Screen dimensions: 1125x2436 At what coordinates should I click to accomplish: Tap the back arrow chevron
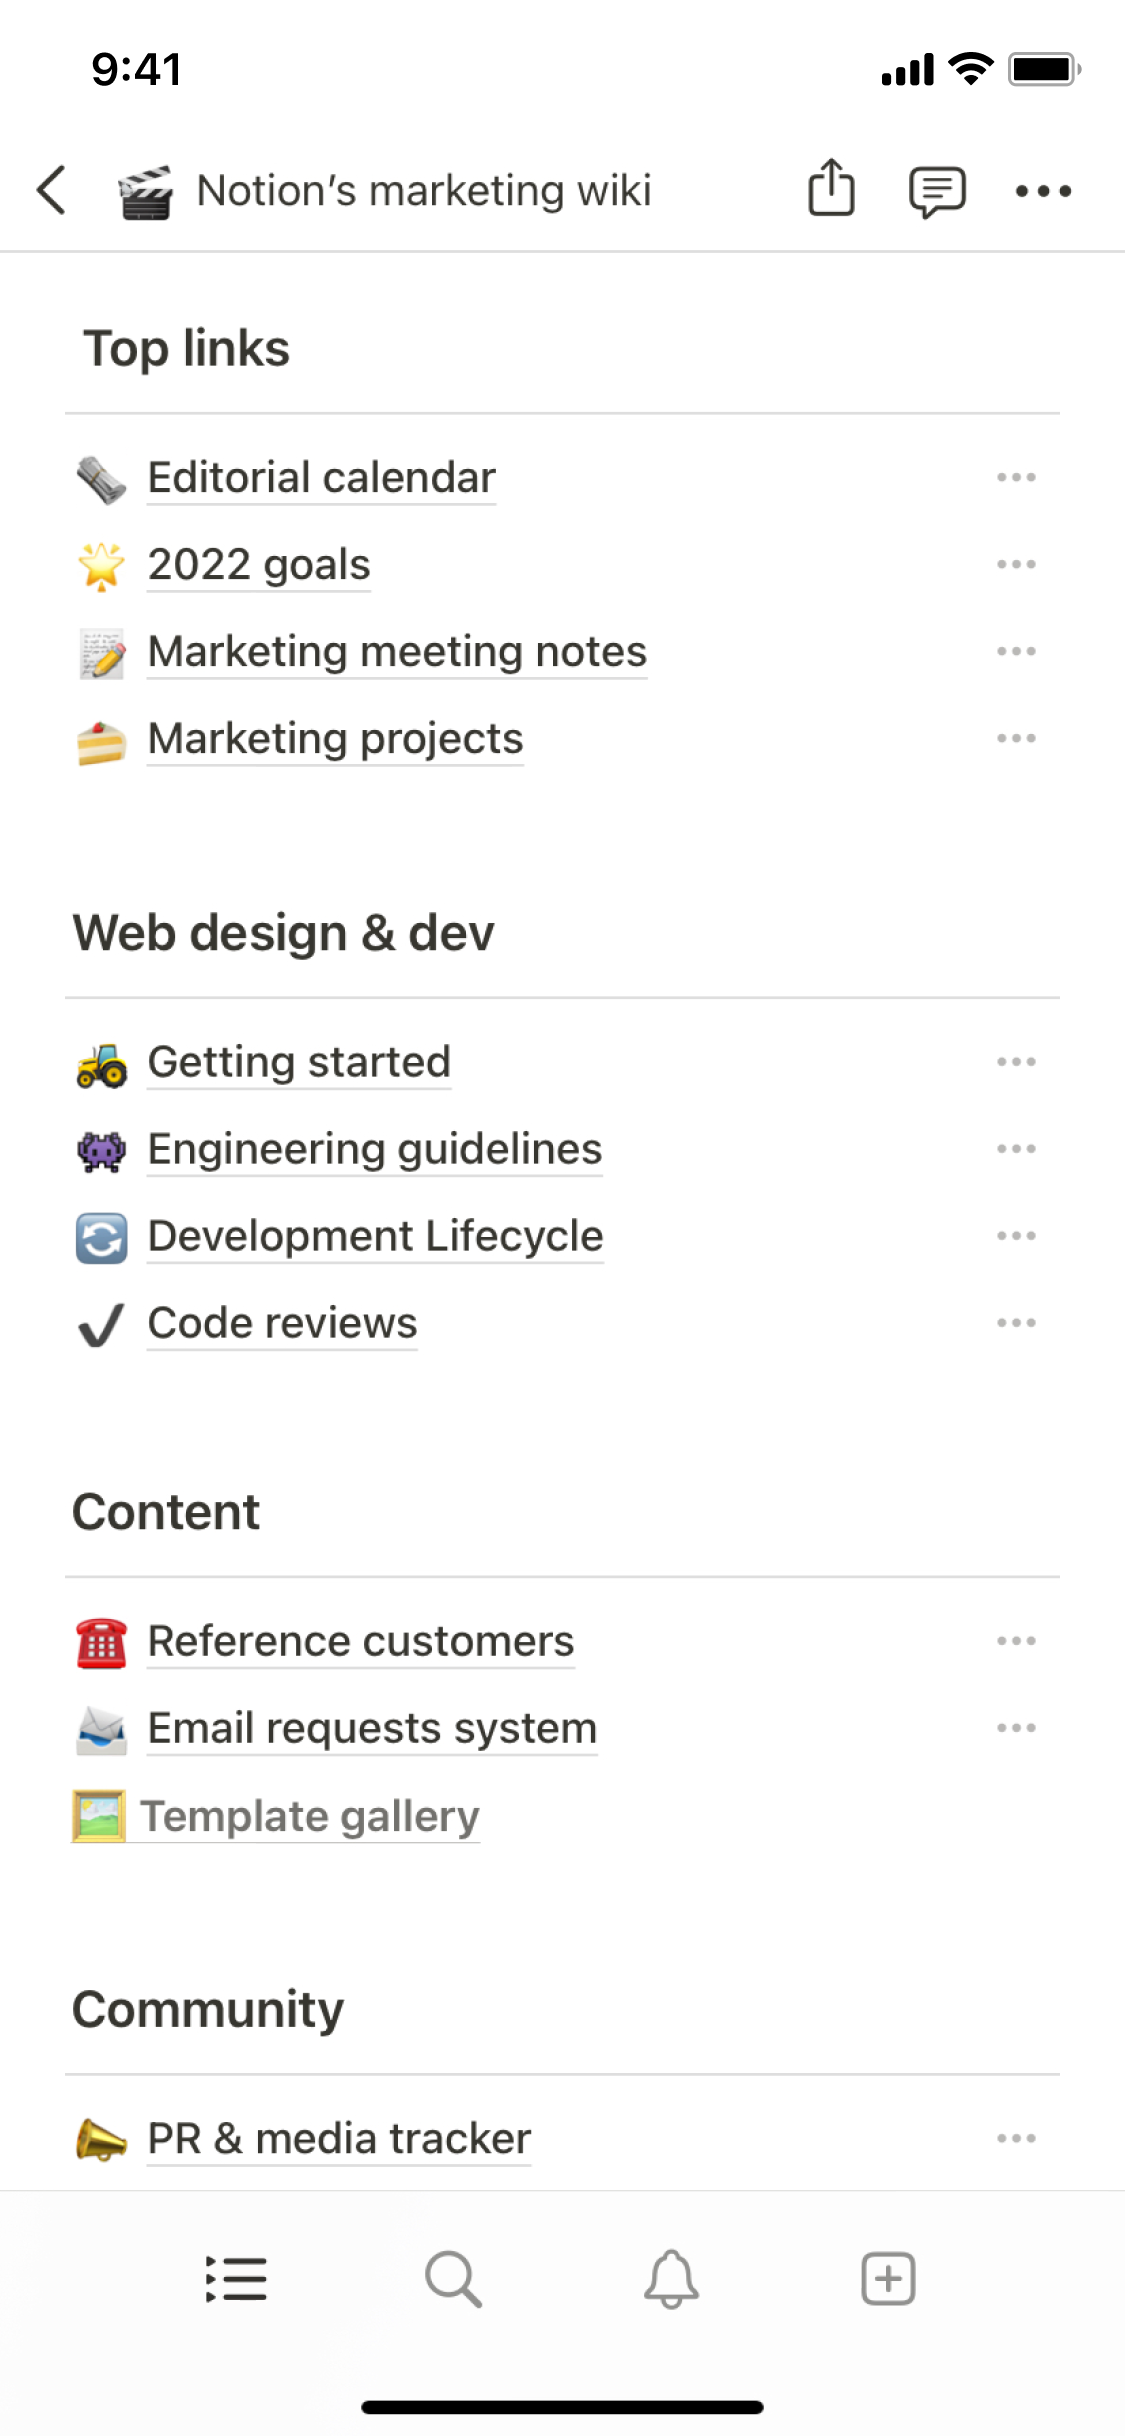pos(52,190)
